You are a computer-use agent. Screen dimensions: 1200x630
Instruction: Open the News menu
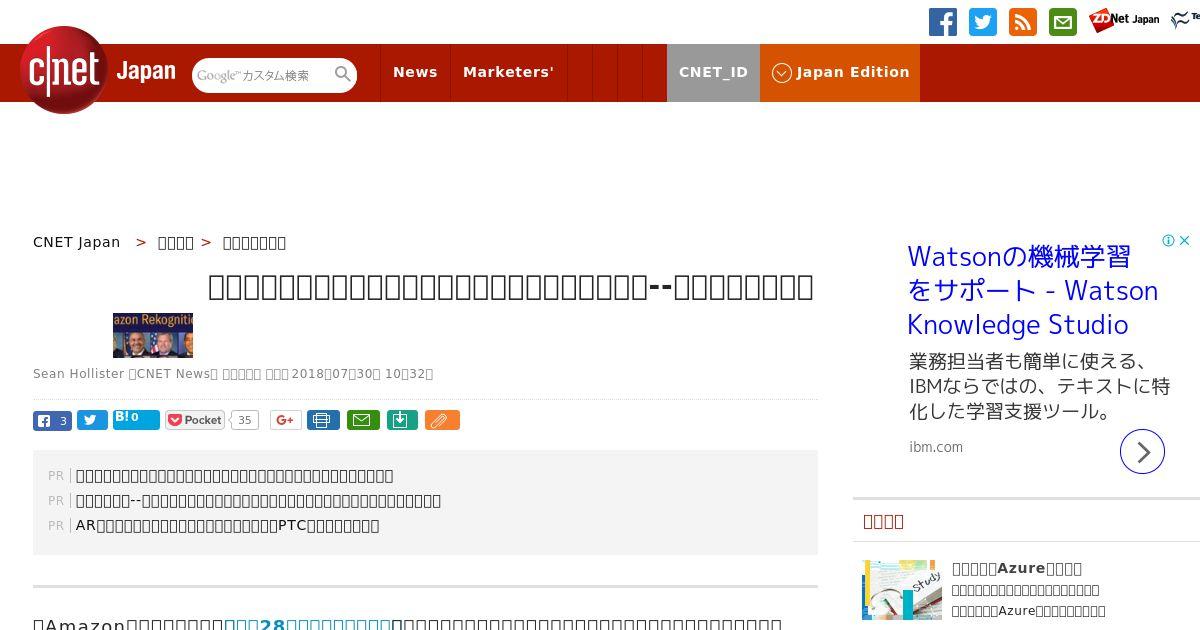[415, 72]
